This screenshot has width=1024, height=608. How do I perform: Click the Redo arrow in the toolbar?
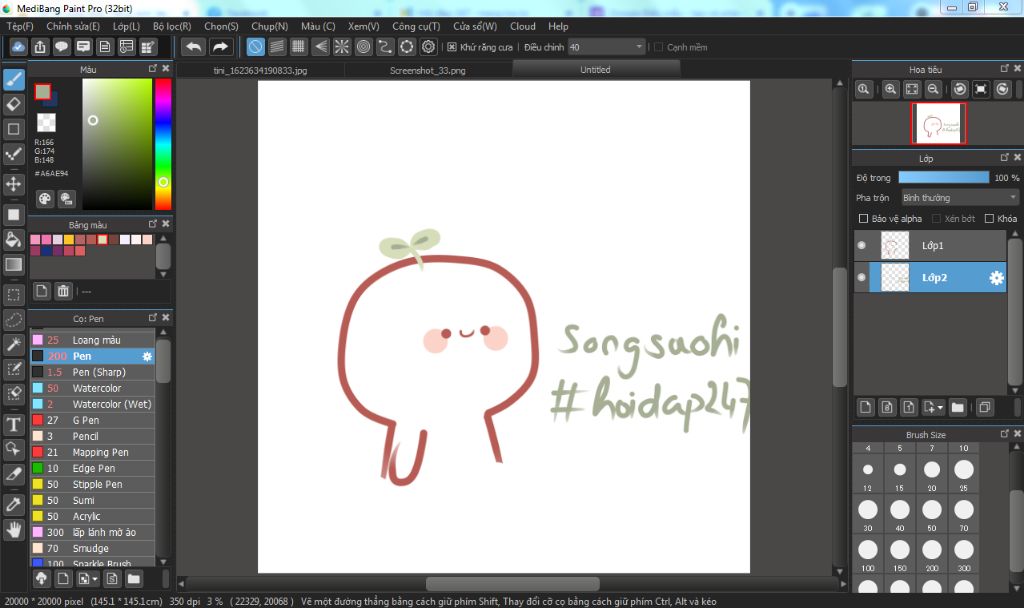point(221,47)
